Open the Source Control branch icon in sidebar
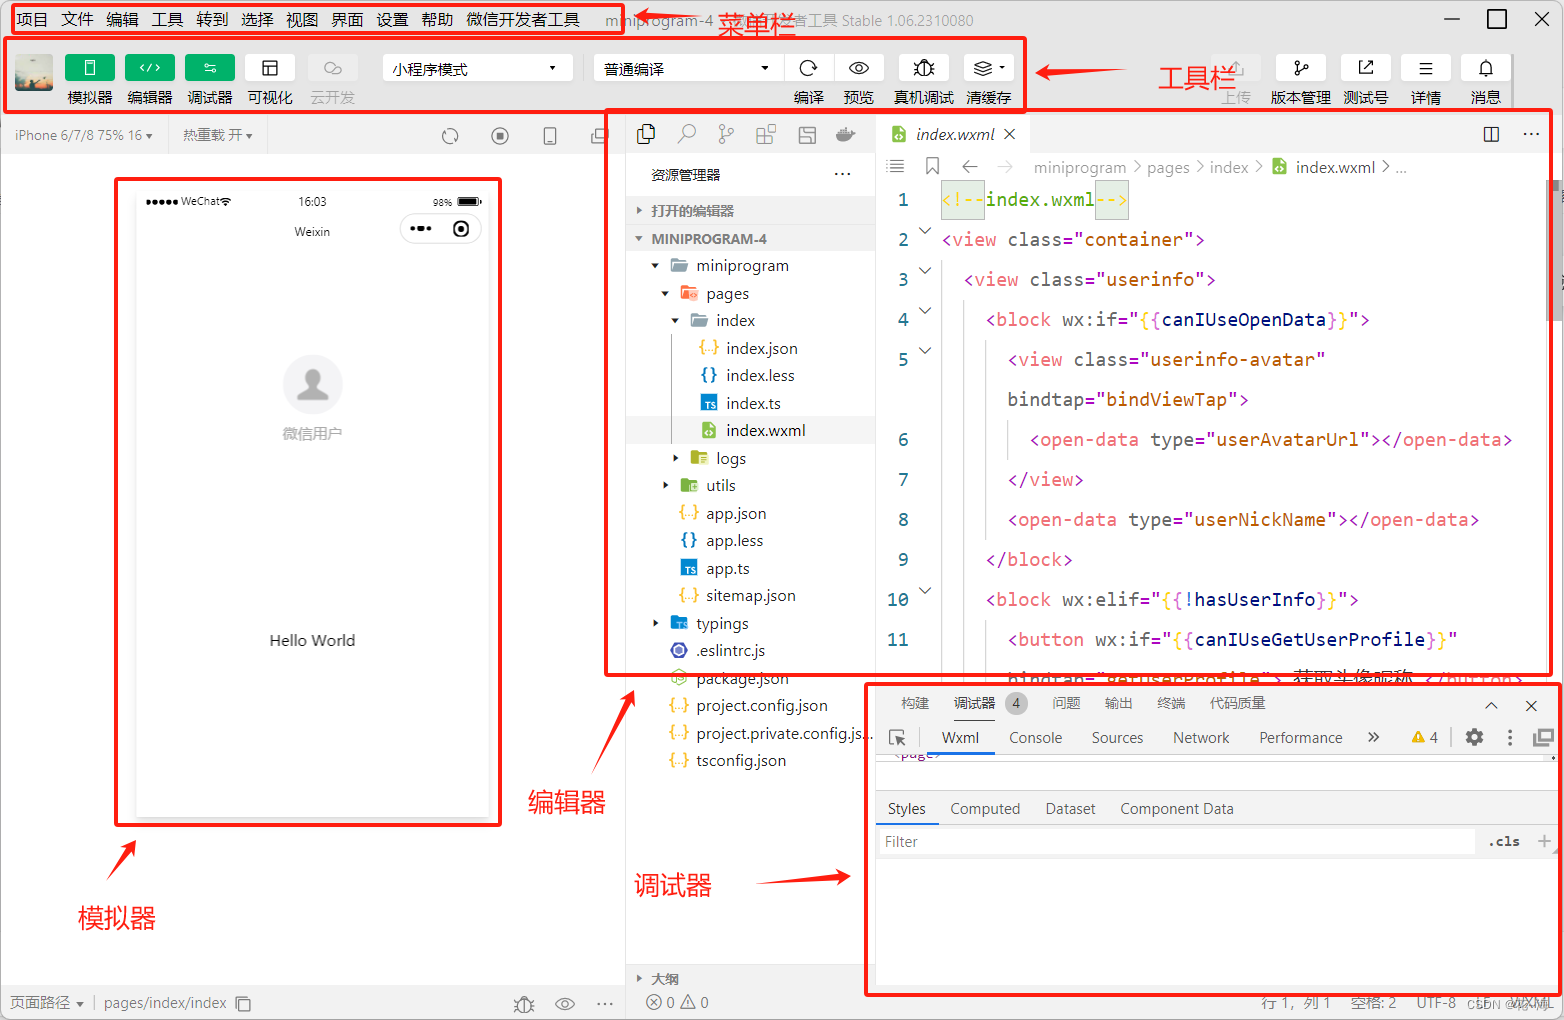The width and height of the screenshot is (1564, 1020). tap(726, 134)
